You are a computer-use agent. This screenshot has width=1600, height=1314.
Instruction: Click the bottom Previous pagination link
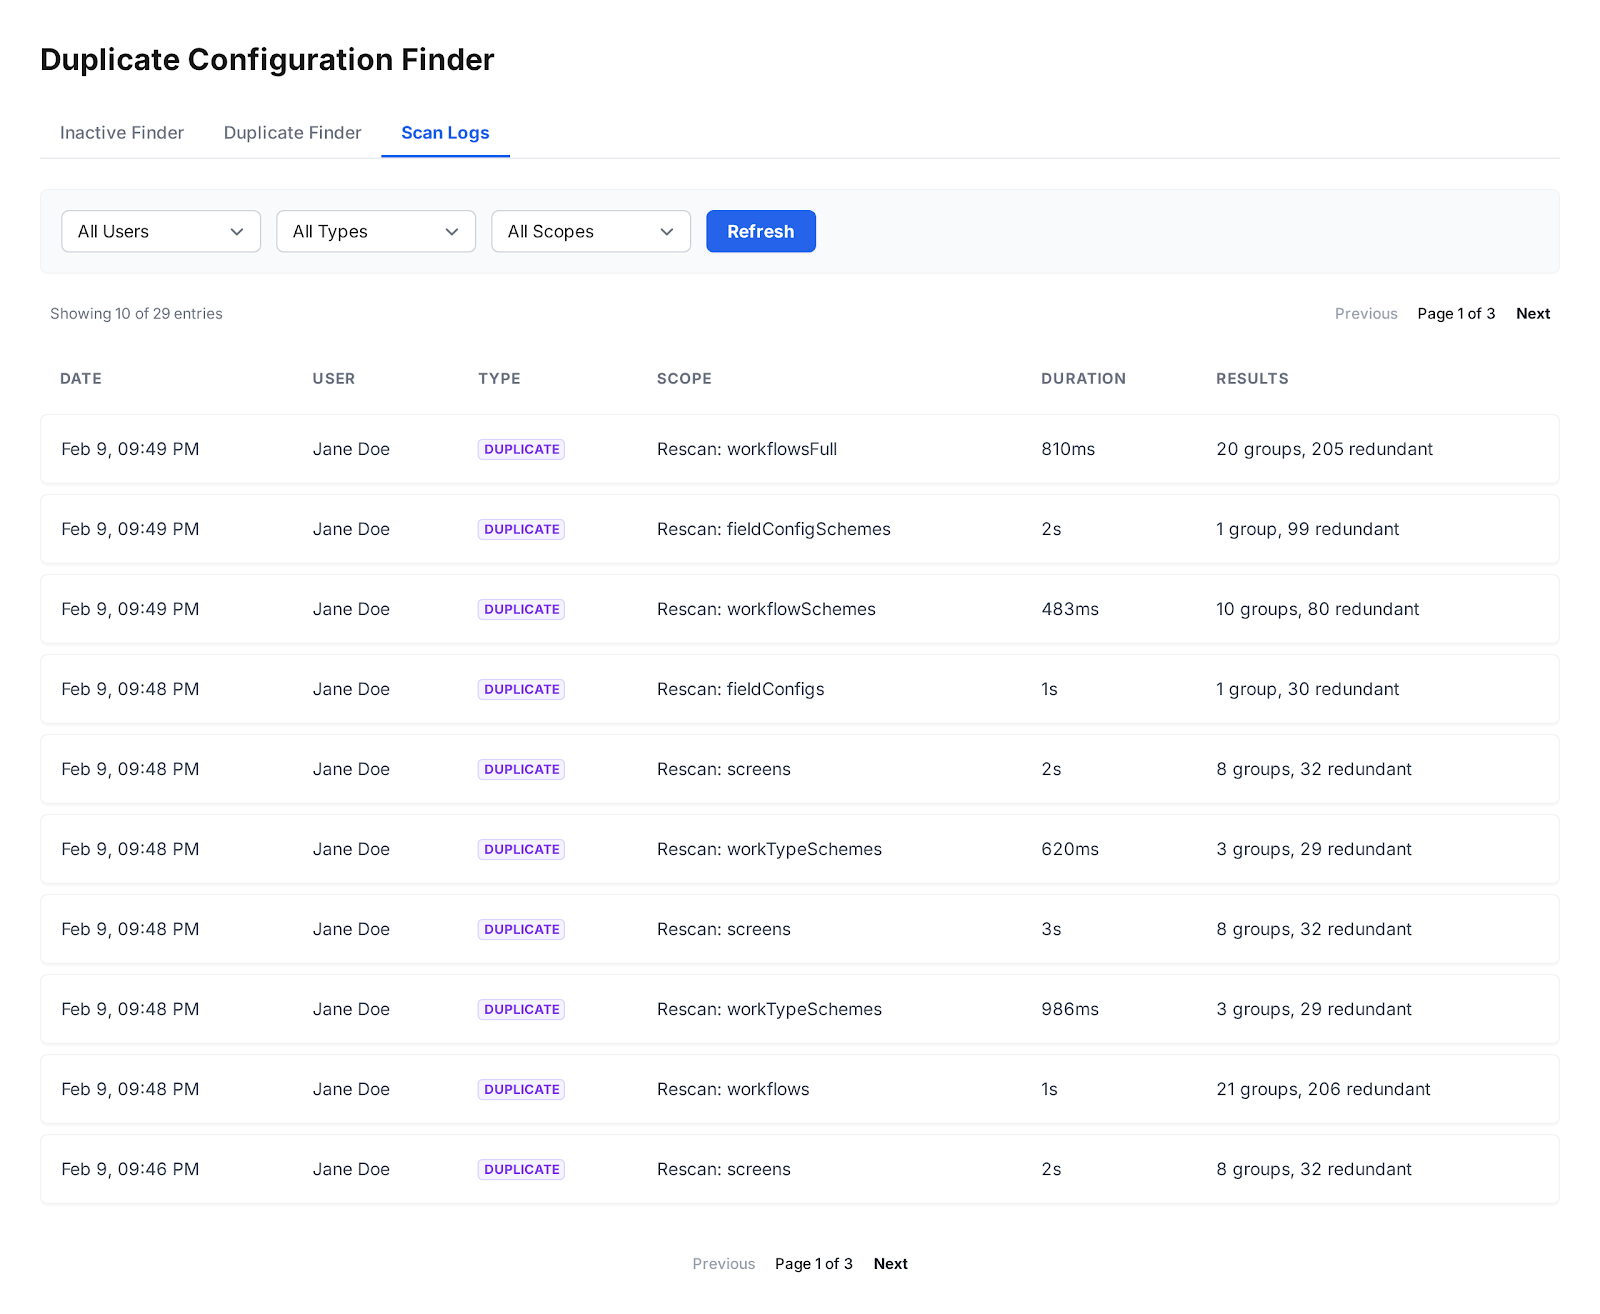tap(723, 1264)
